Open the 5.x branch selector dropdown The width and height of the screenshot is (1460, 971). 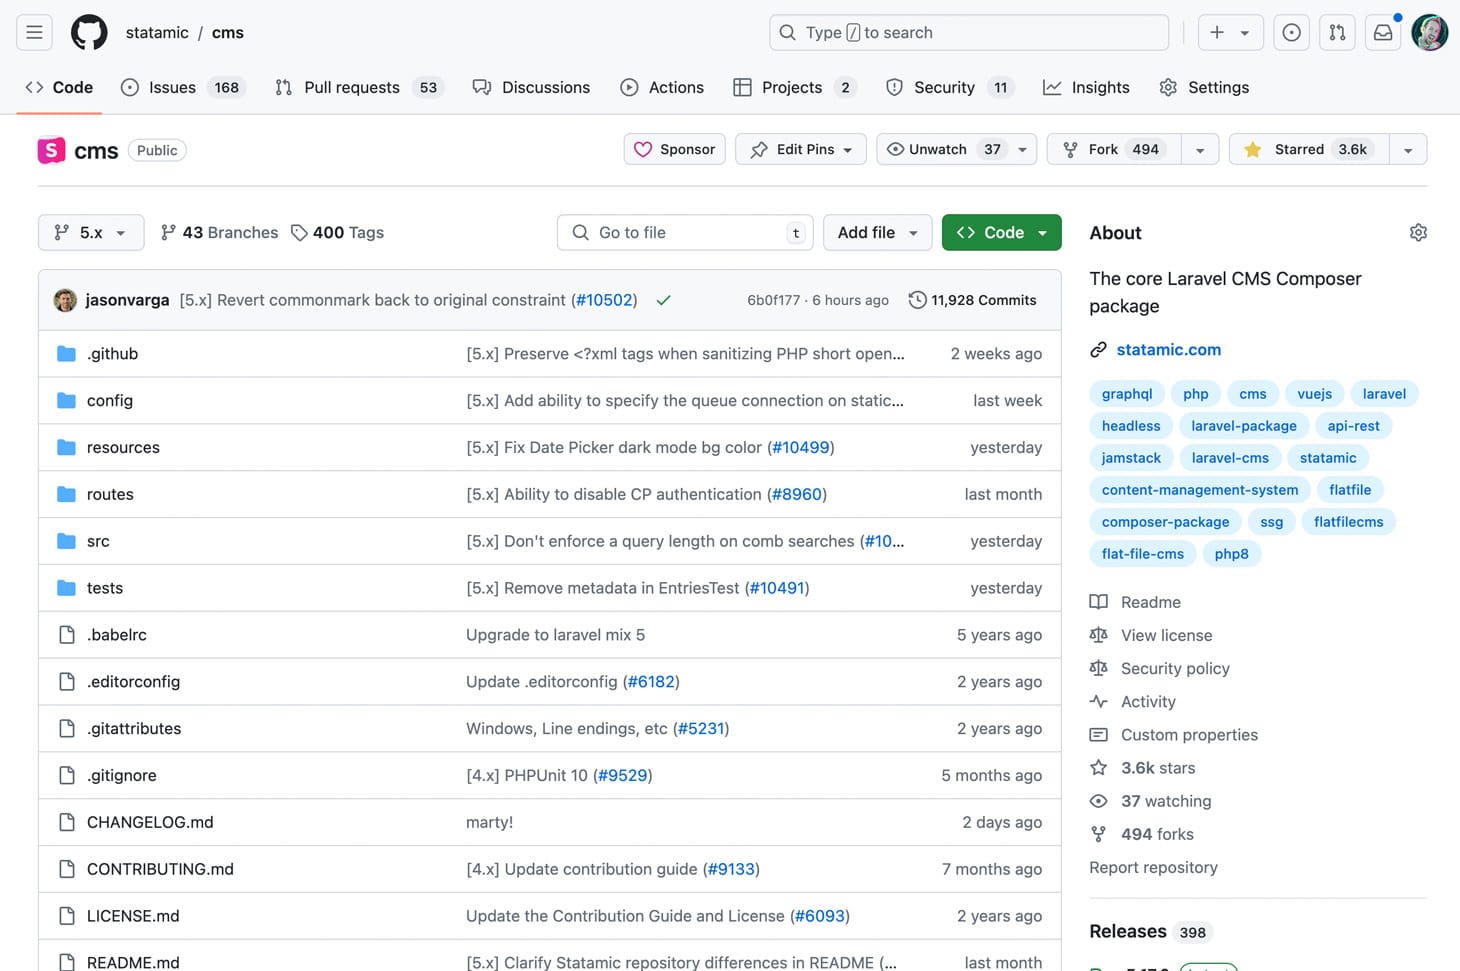pyautogui.click(x=91, y=232)
